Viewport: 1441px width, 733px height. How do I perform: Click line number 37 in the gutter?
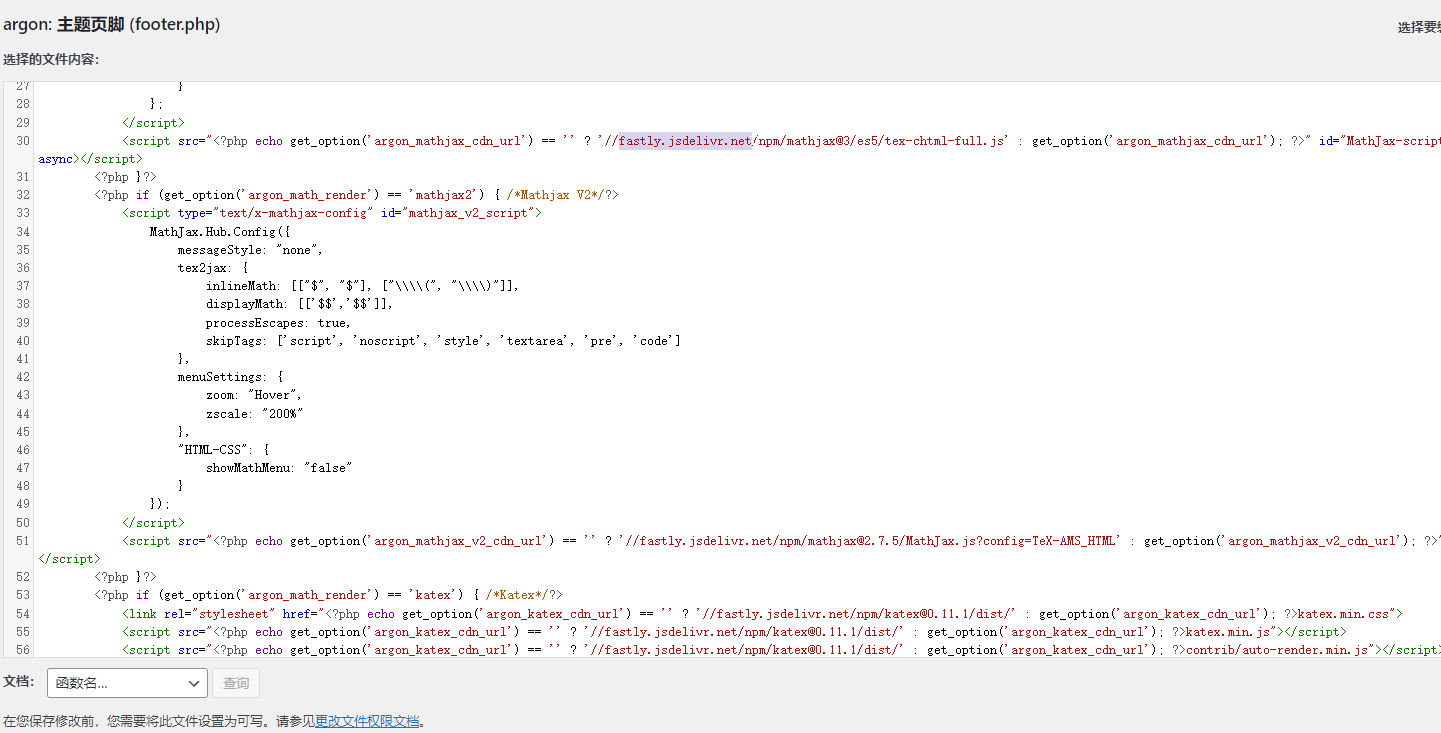(x=22, y=286)
